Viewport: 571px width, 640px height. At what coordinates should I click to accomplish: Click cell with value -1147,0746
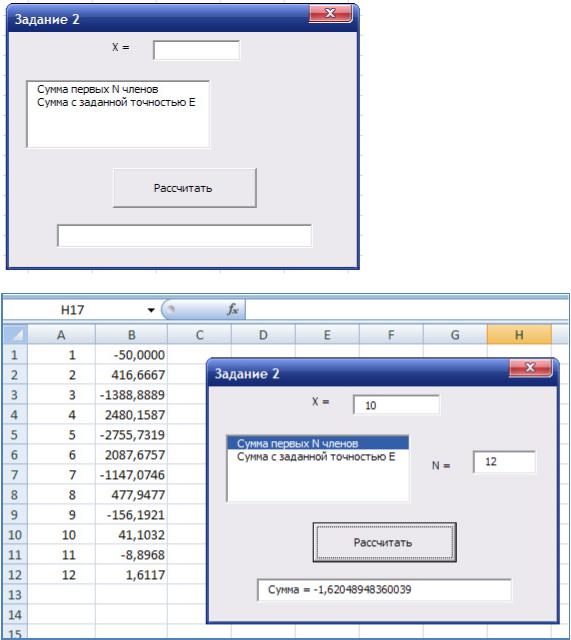[x=131, y=475]
